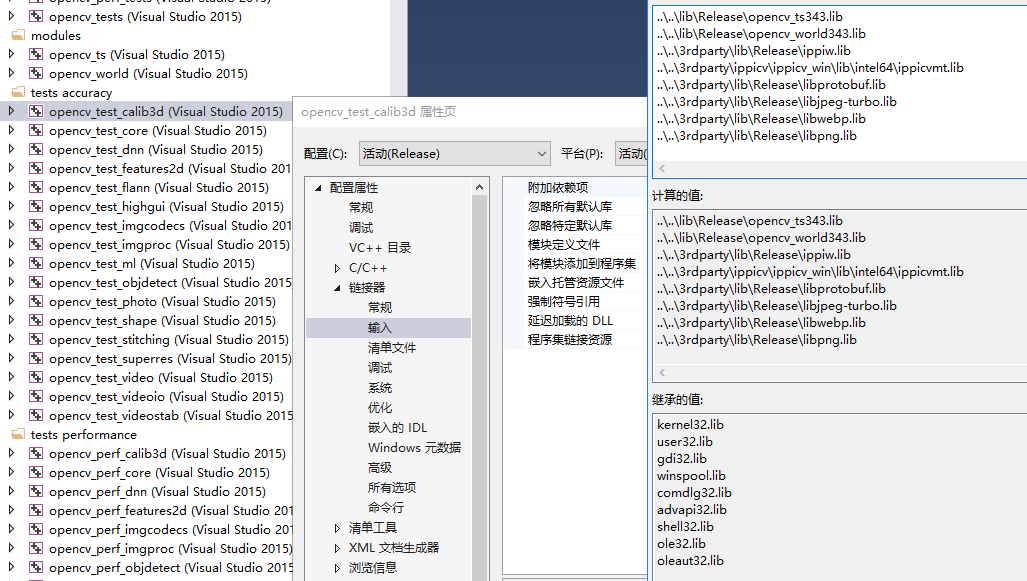This screenshot has height=581, width=1027.
Task: Expand the C/C++ property node
Action: [337, 268]
